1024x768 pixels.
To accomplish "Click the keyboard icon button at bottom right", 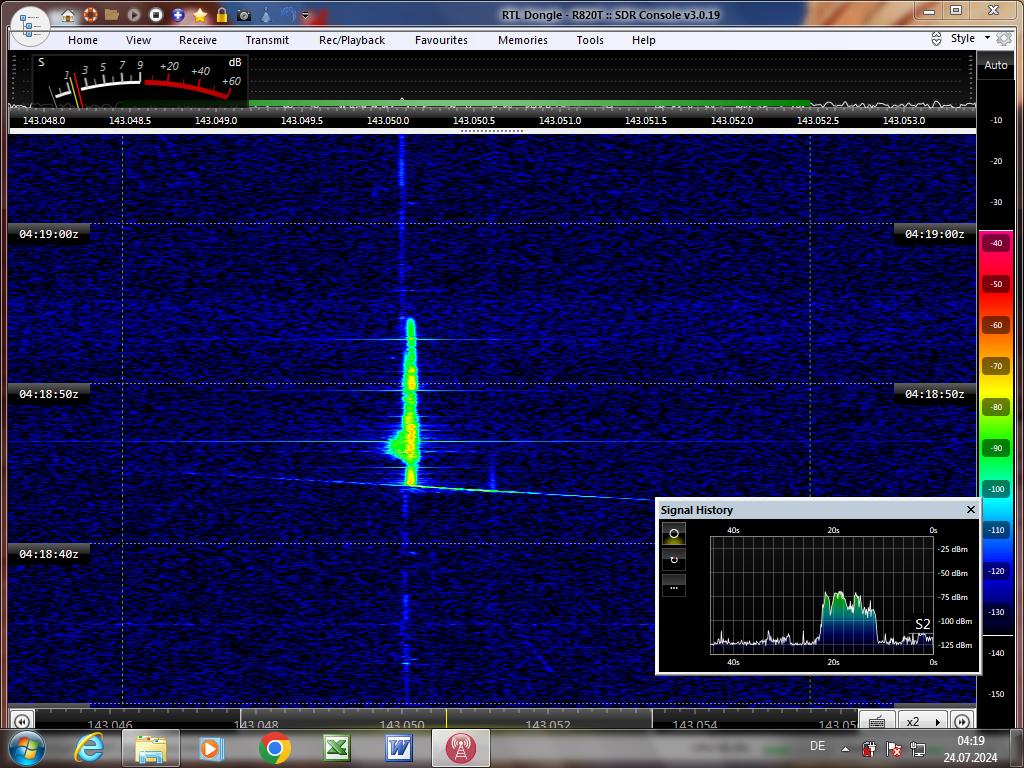I will pos(877,721).
